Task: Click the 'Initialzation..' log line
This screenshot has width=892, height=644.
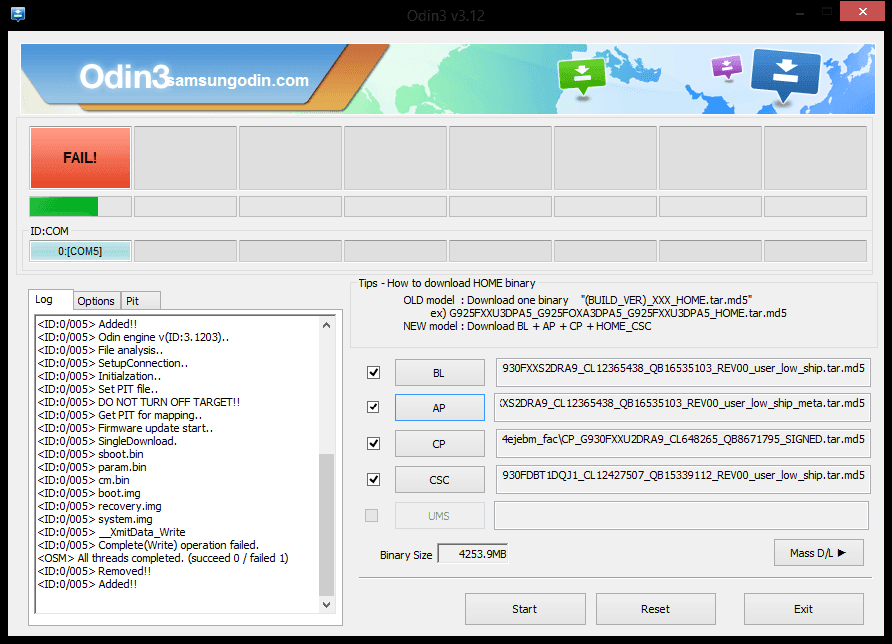Action: coord(99,376)
